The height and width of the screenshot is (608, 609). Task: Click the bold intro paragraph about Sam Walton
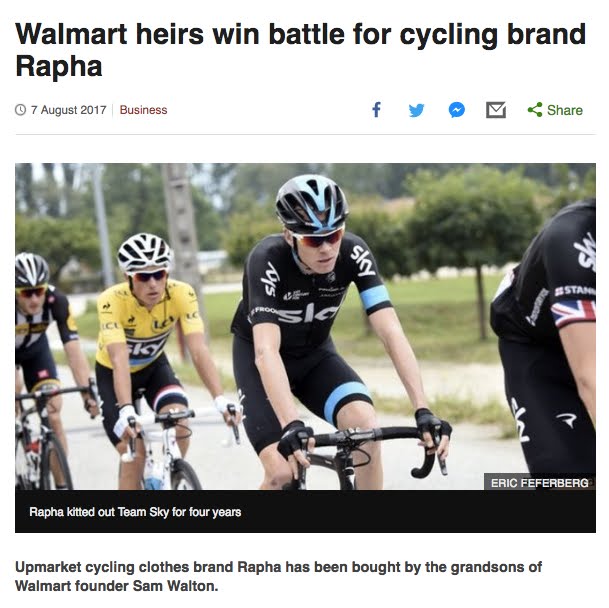278,576
